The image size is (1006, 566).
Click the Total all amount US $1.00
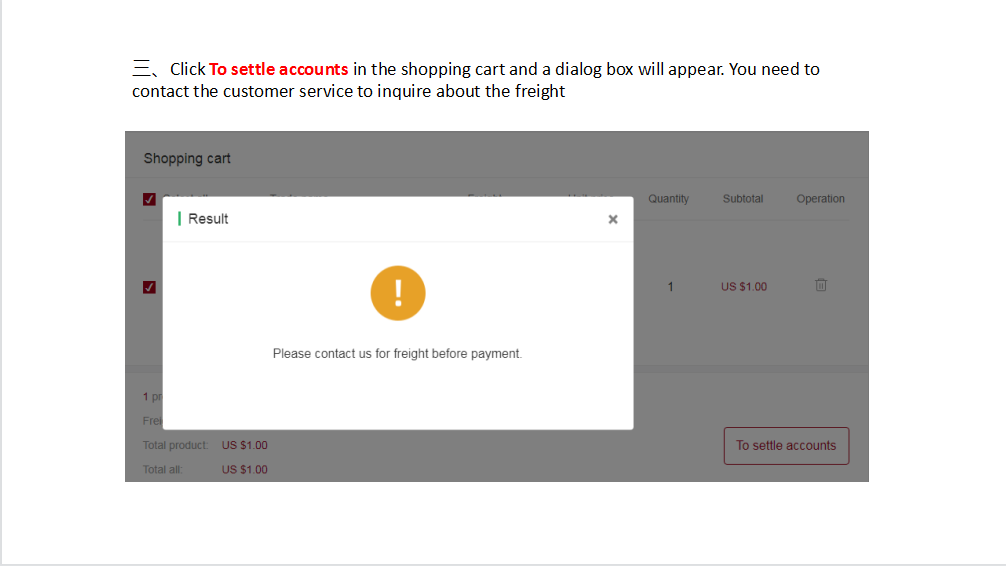(244, 470)
